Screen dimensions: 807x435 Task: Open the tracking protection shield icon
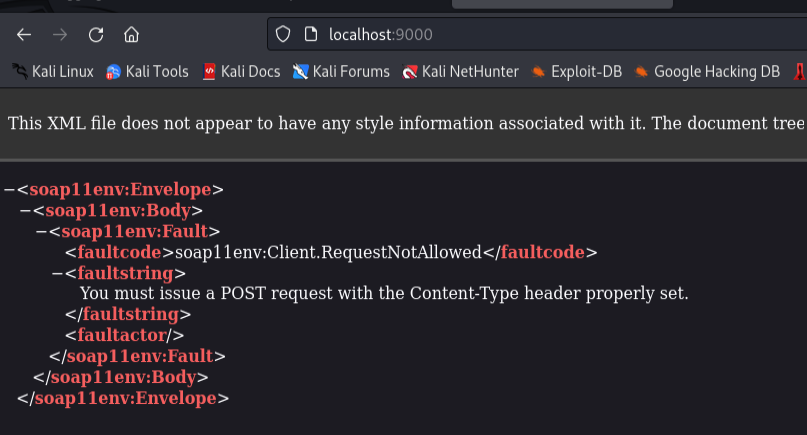pyautogui.click(x=283, y=35)
